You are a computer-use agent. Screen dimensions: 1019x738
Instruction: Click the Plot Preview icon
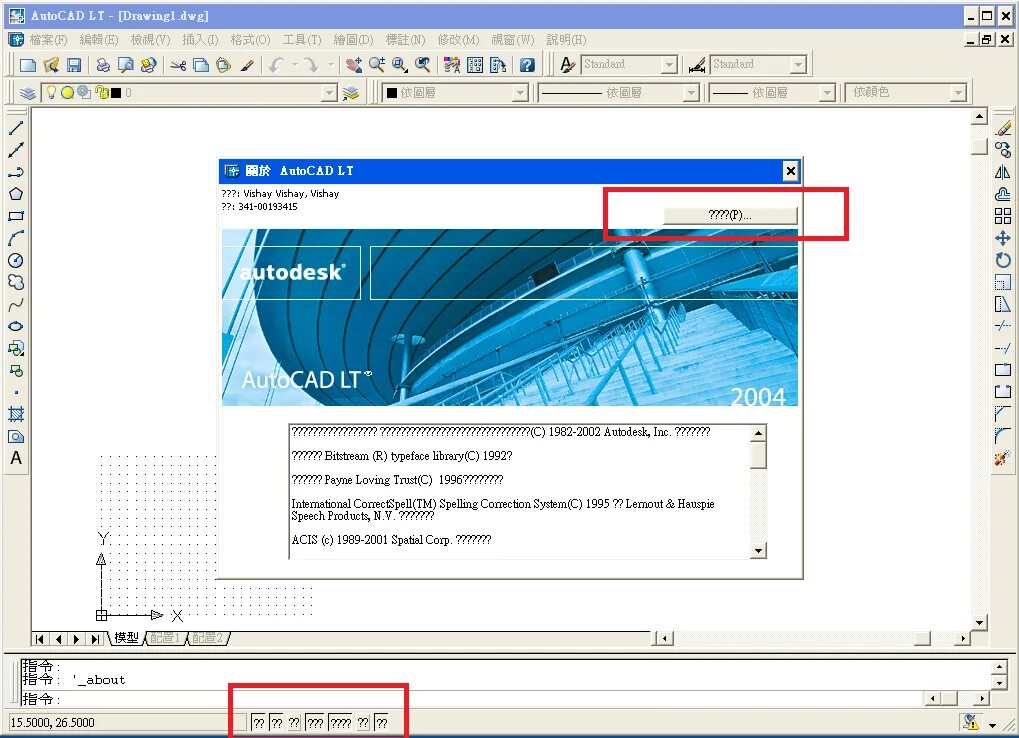[125, 65]
